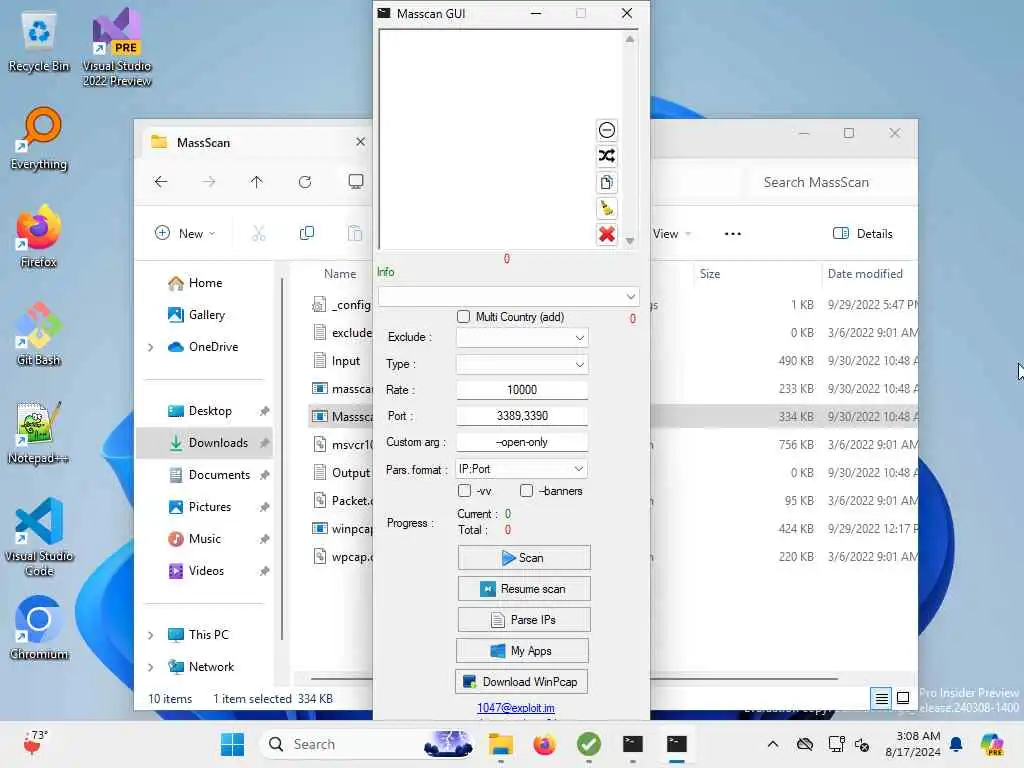Refresh the MassScan folder view

[x=305, y=182]
